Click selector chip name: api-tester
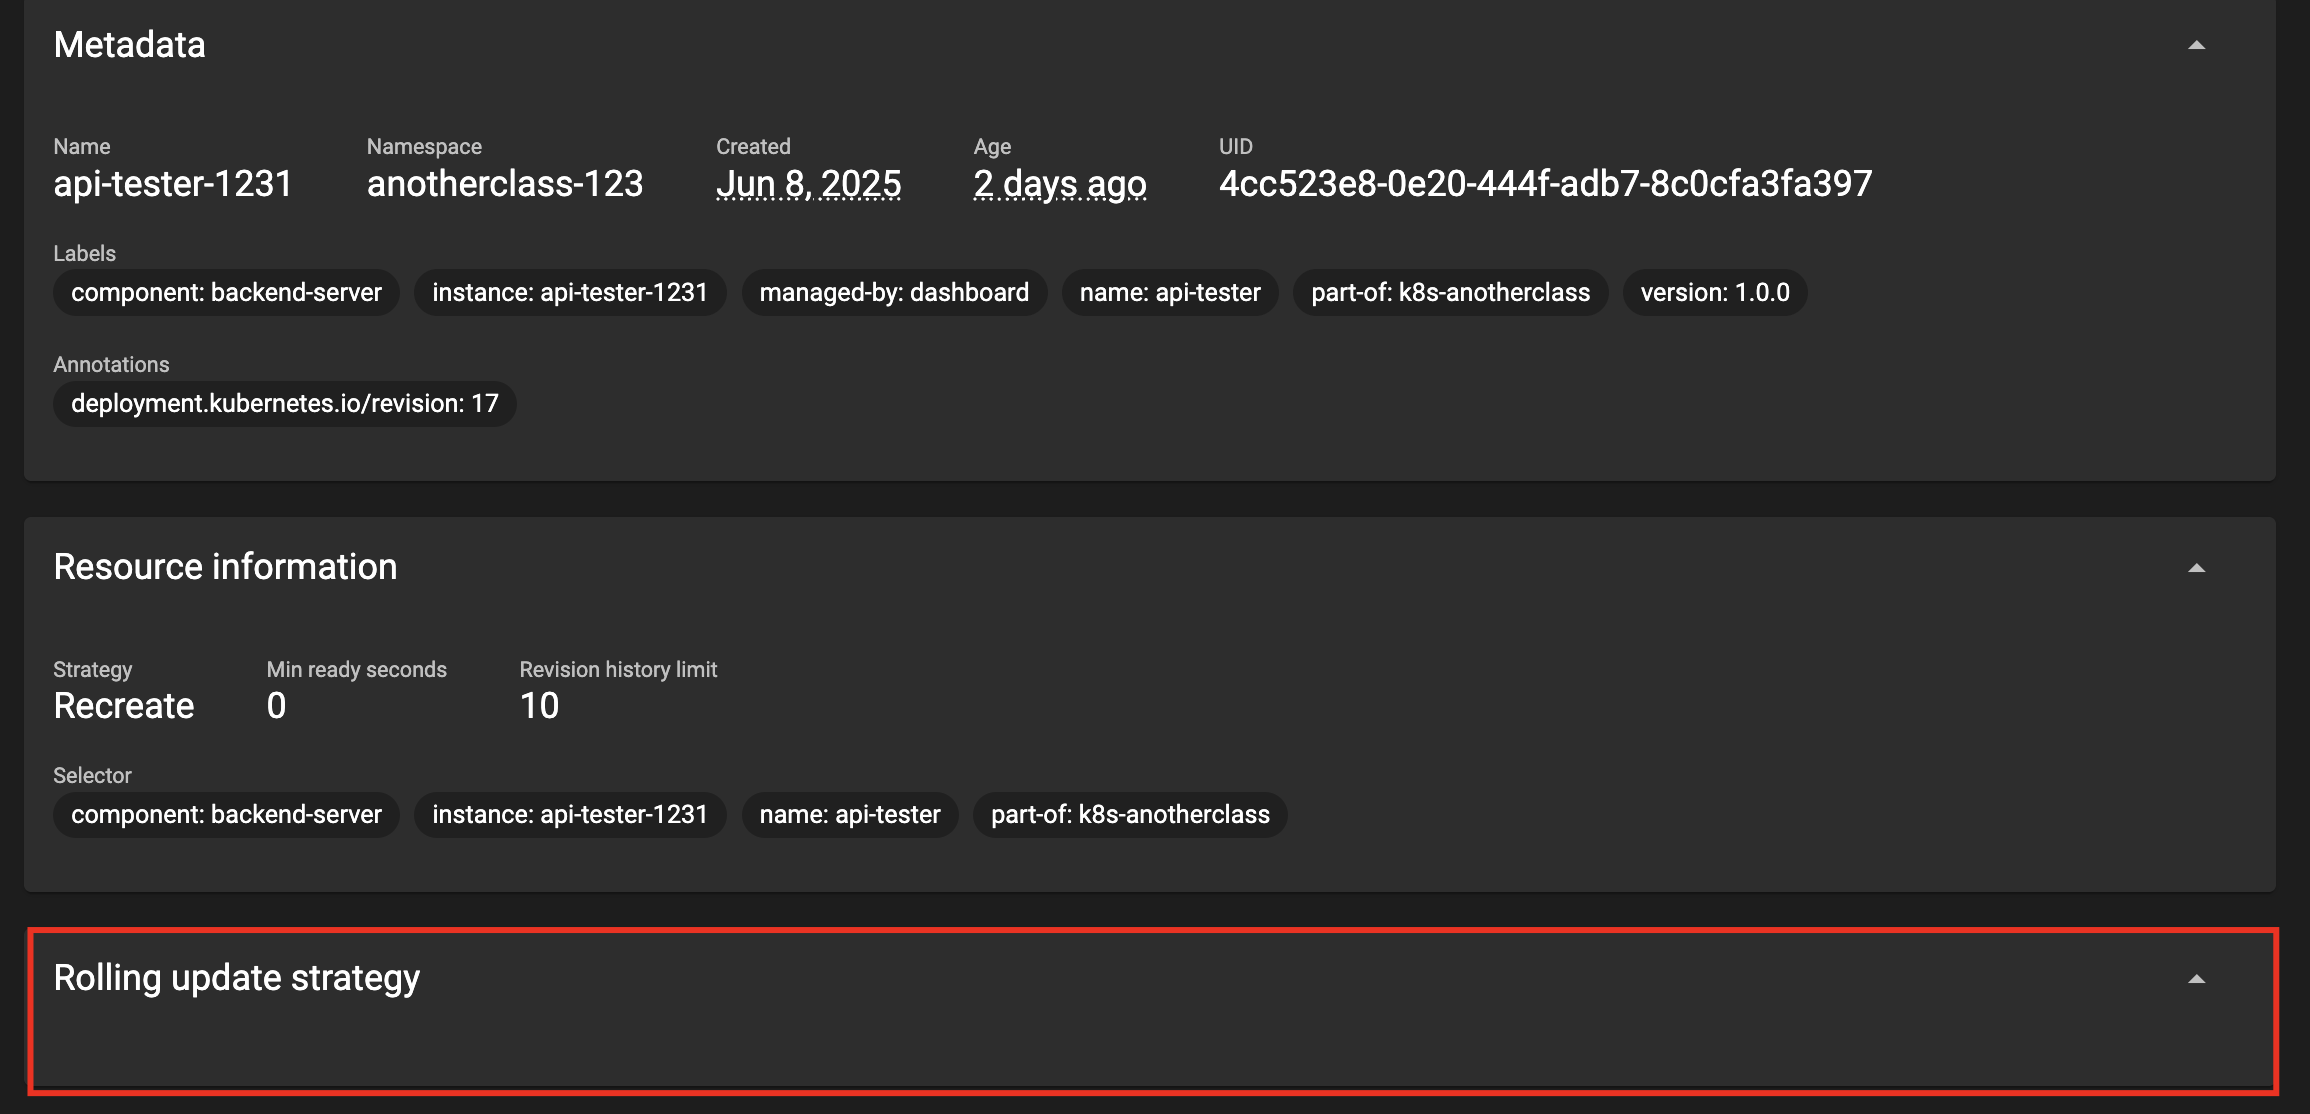The height and width of the screenshot is (1114, 2310). (850, 815)
